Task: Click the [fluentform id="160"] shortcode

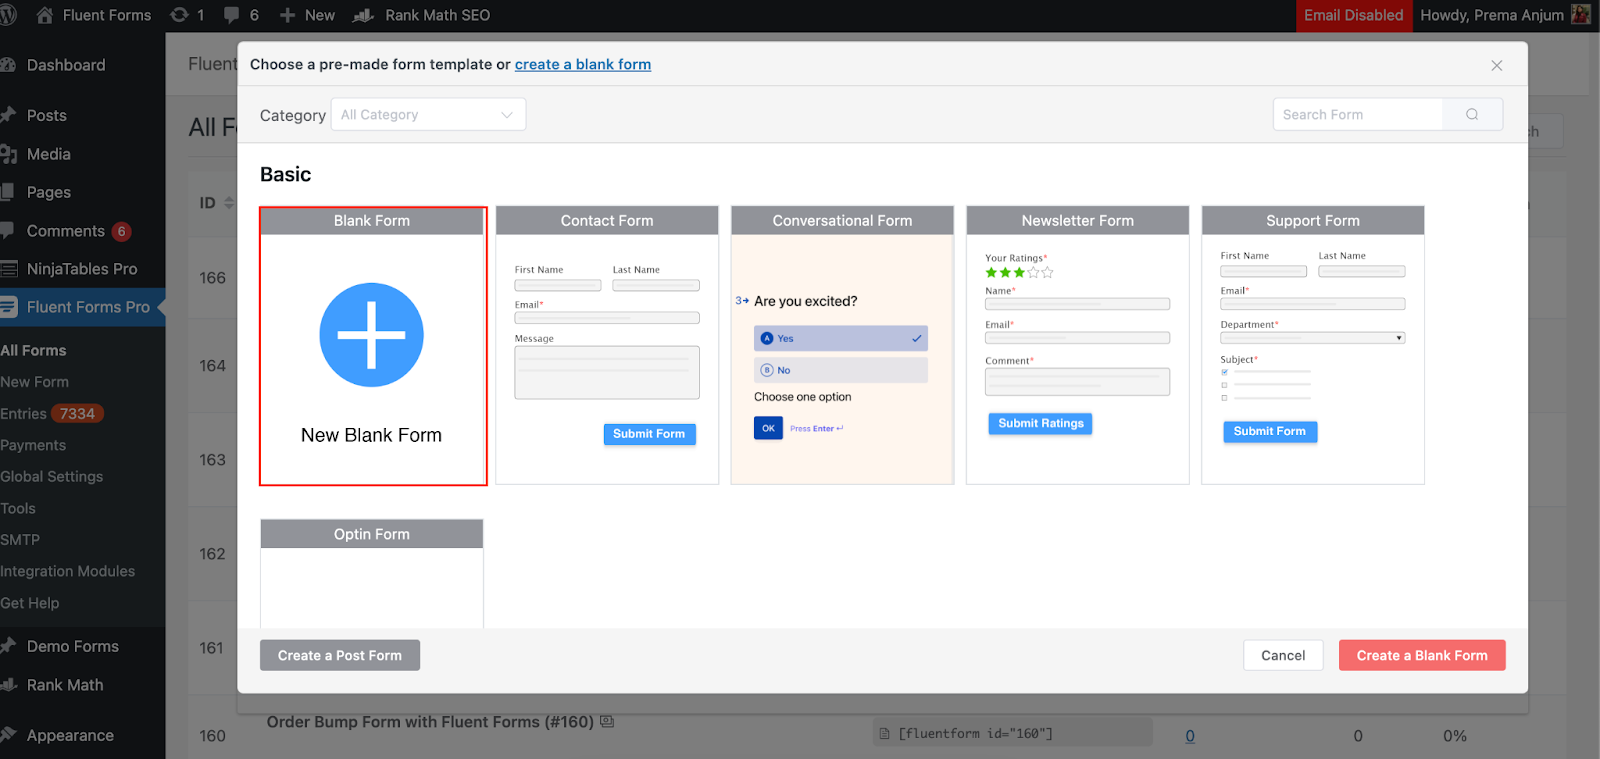Action: [x=975, y=734]
